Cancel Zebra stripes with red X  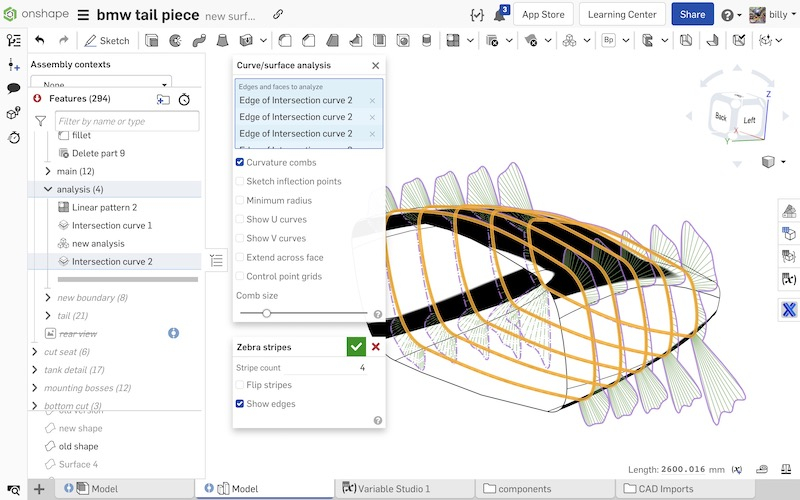(376, 347)
